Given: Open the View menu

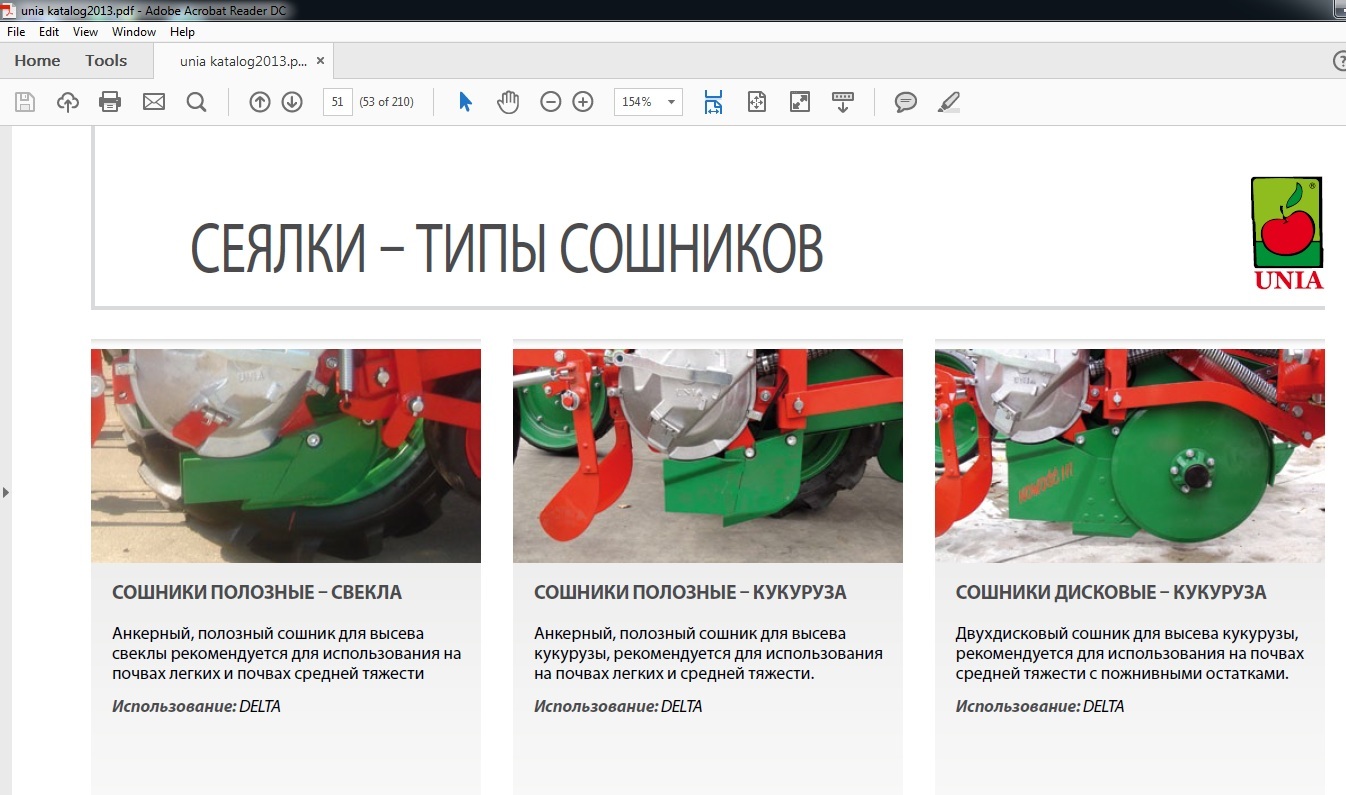Looking at the screenshot, I should 86,32.
